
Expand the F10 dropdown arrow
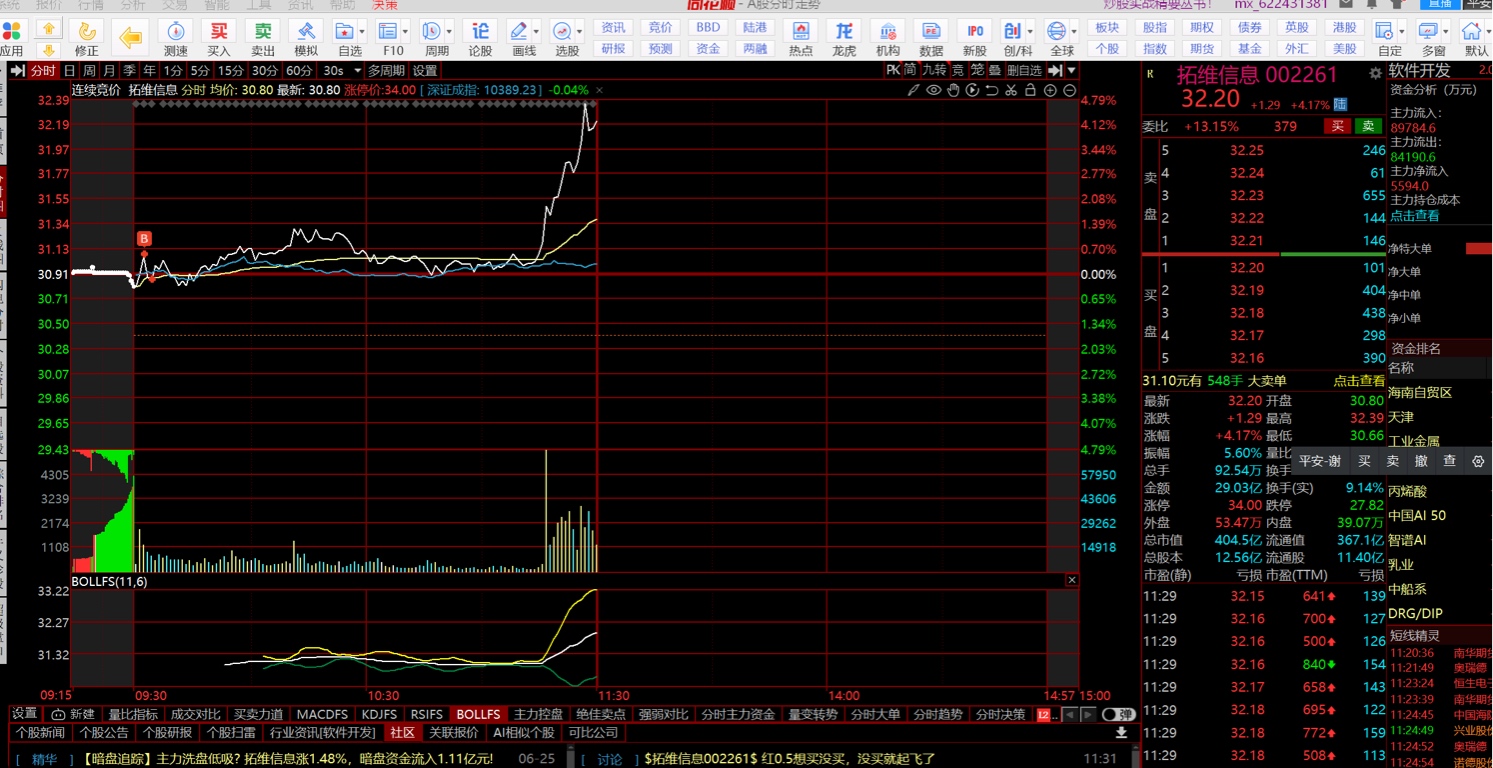pyautogui.click(x=404, y=30)
